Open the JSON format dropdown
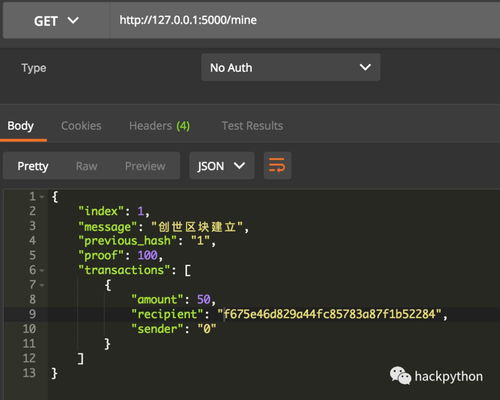500x400 pixels. (222, 166)
